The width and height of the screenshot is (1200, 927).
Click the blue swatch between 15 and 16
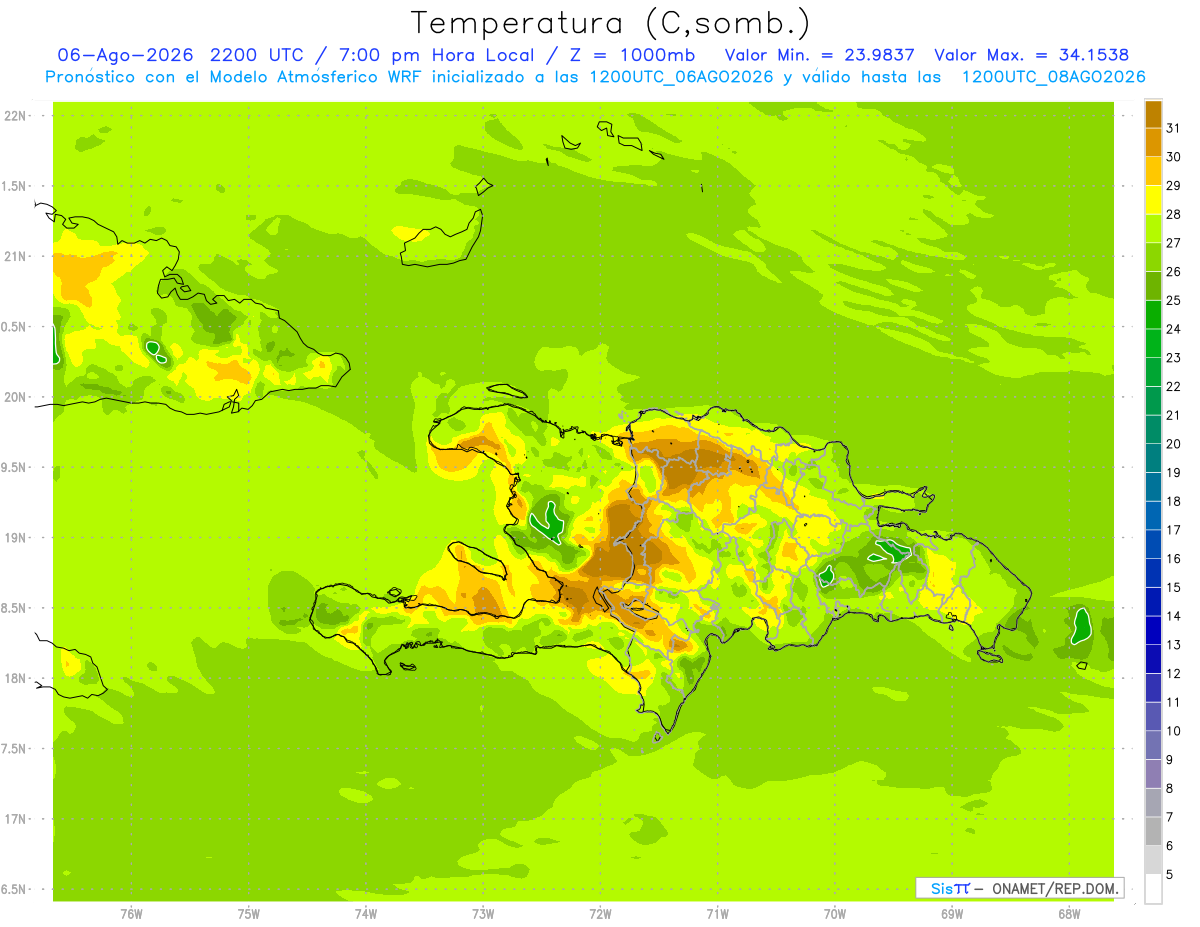pos(1153,573)
